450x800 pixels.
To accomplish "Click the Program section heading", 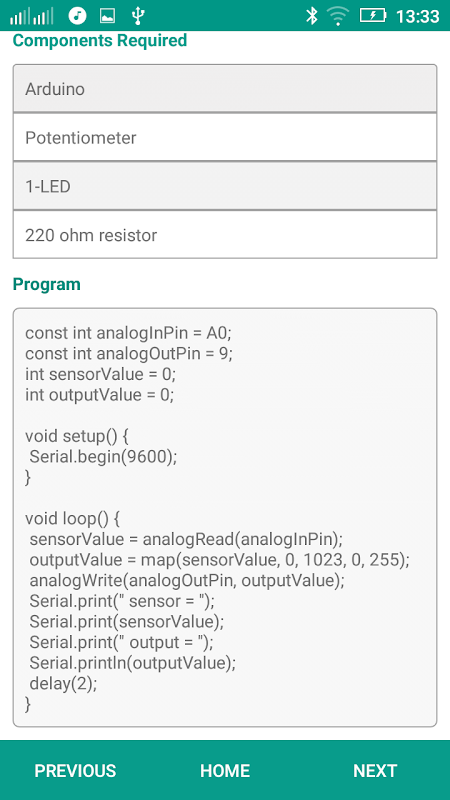I will [46, 284].
